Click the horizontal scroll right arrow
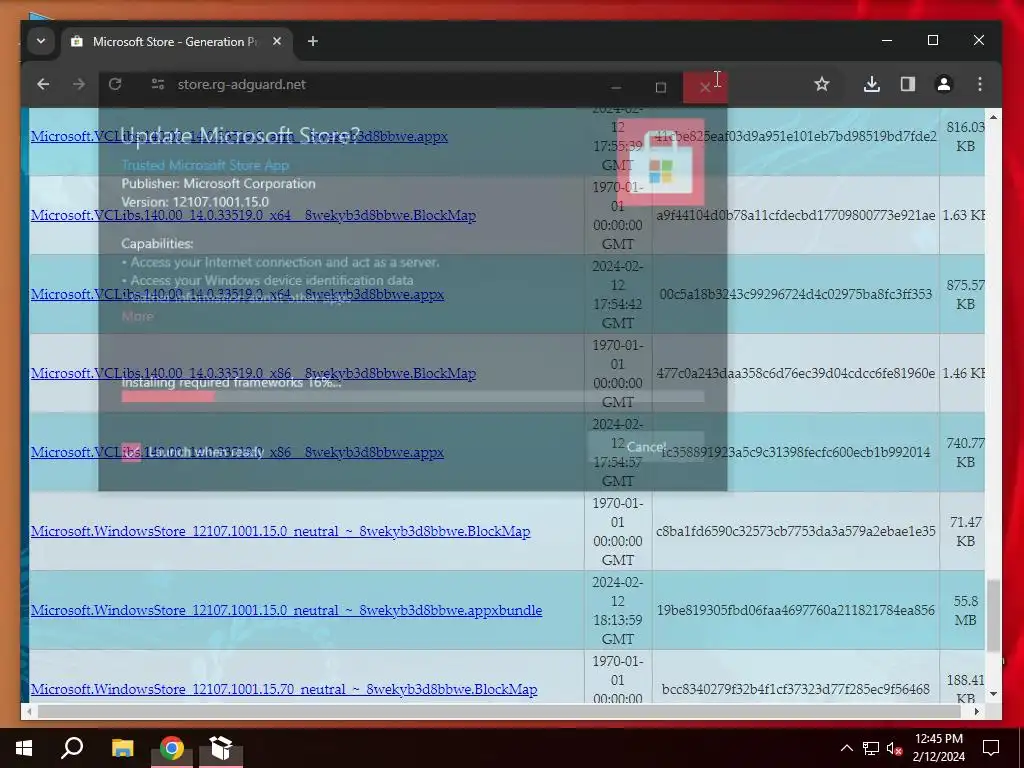Screen dimensions: 1024x768 (x=976, y=711)
